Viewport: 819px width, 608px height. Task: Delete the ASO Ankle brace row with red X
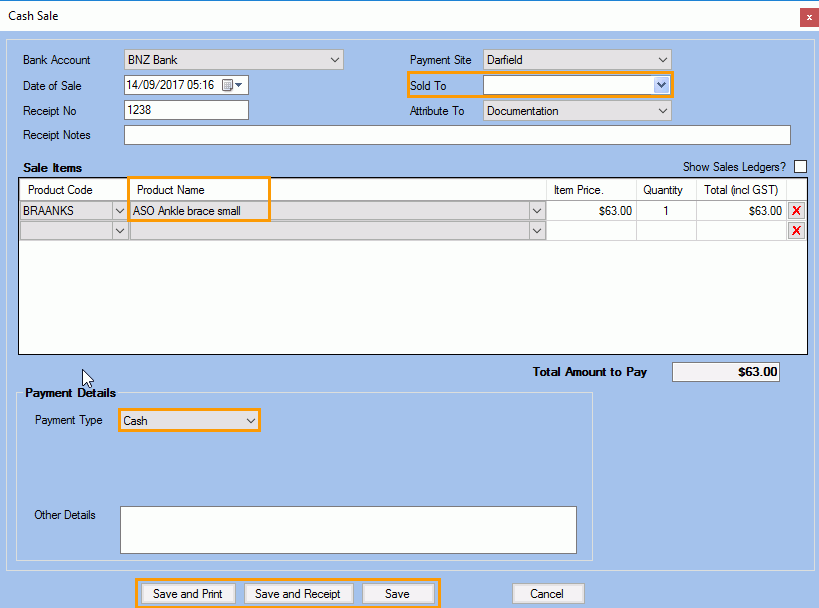point(796,211)
